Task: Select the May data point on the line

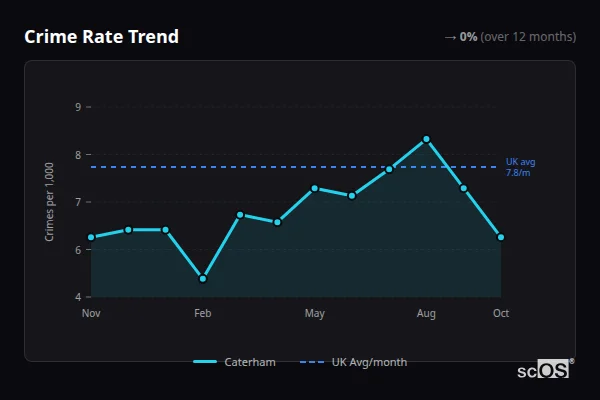Action: click(315, 188)
